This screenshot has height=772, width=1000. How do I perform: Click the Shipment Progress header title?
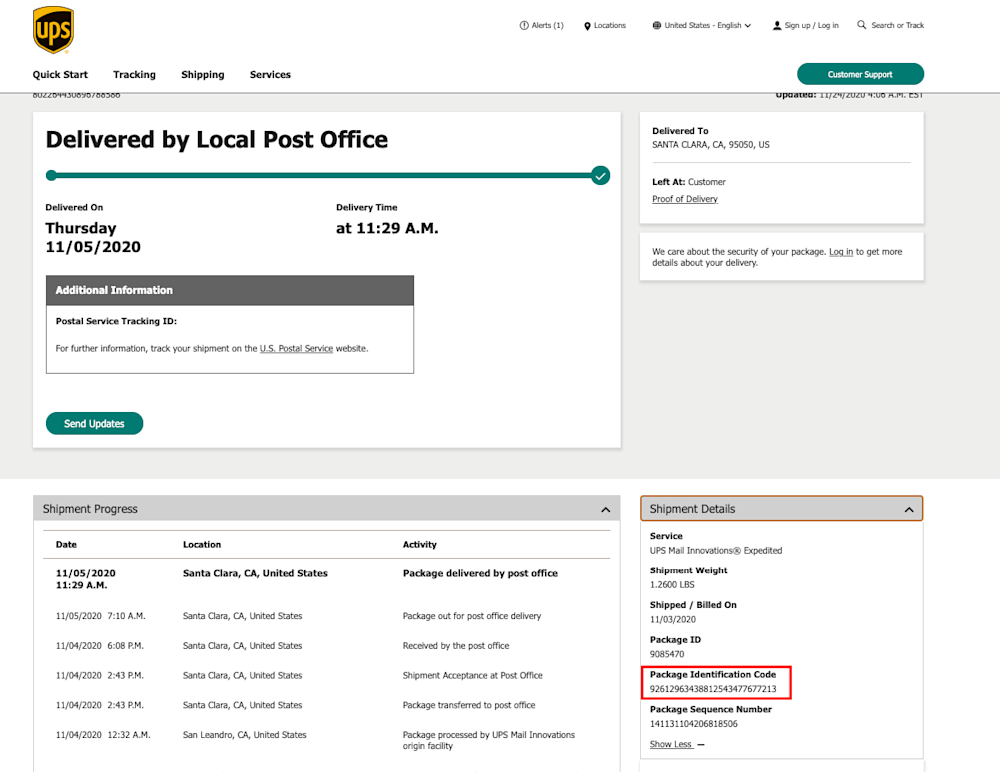click(x=90, y=509)
